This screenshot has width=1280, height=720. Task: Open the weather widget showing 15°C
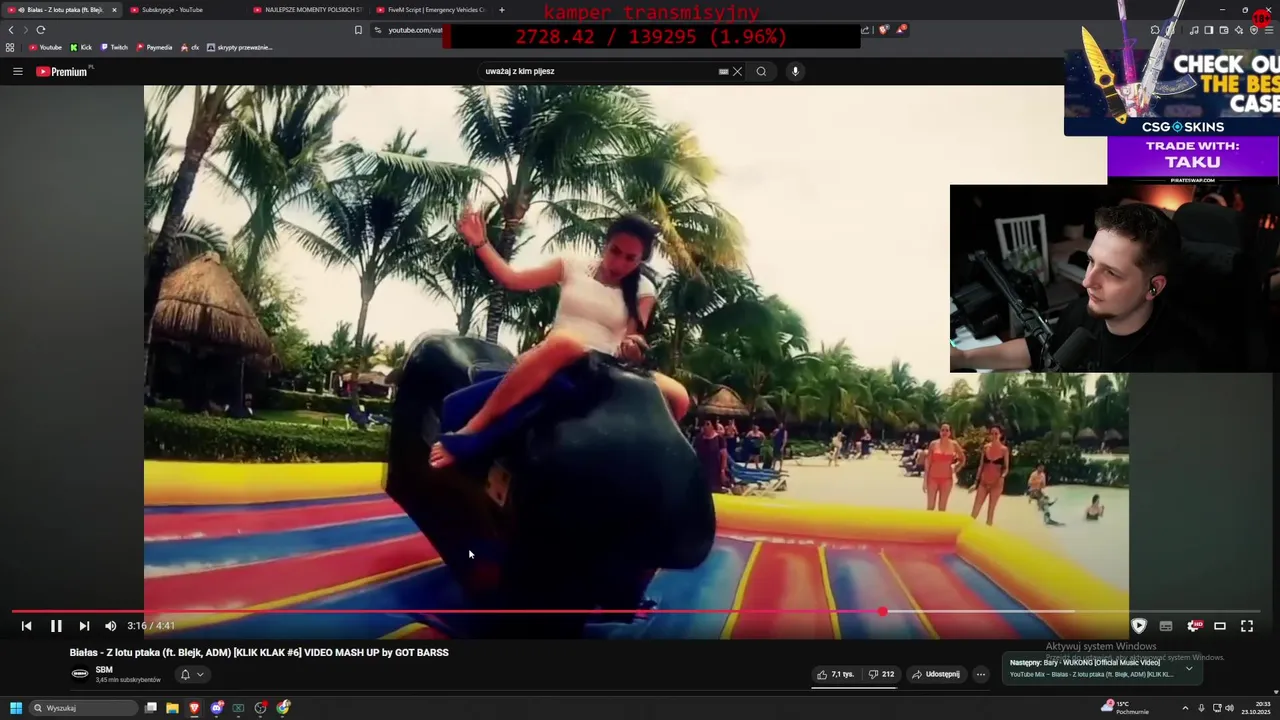(1124, 708)
